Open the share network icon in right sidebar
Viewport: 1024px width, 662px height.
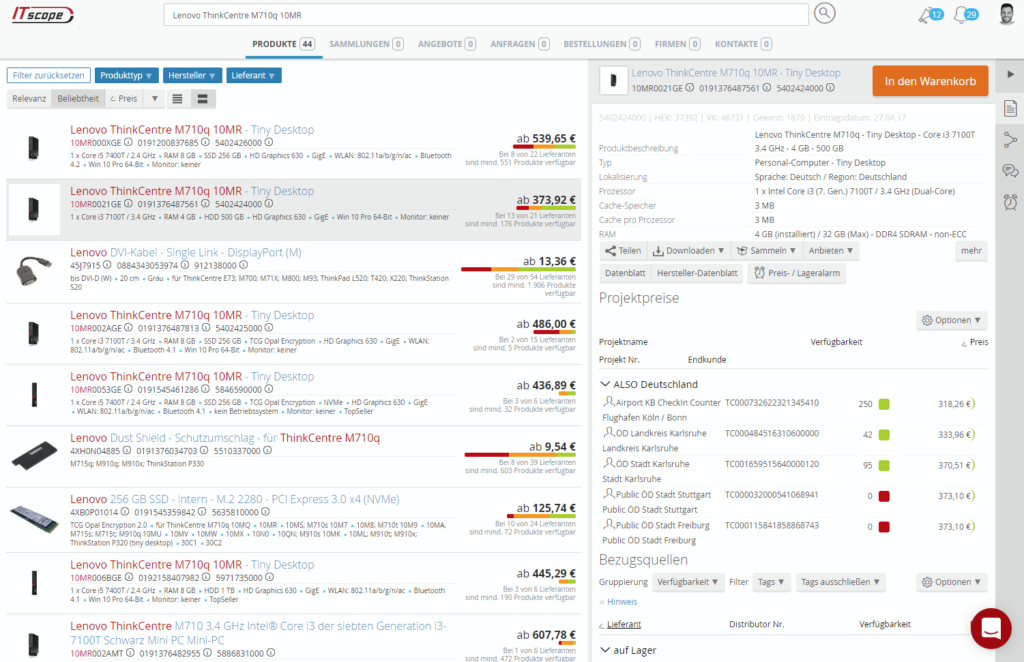pos(1010,140)
